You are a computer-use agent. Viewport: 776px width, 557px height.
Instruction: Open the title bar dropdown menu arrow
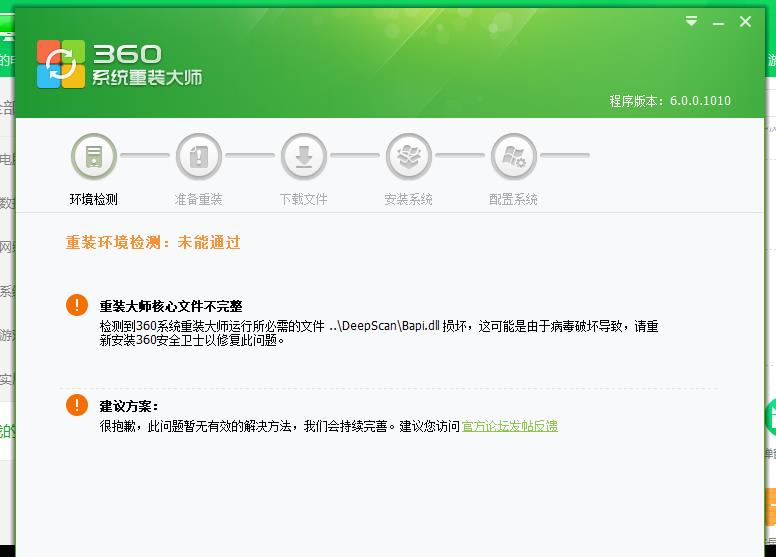(x=691, y=21)
